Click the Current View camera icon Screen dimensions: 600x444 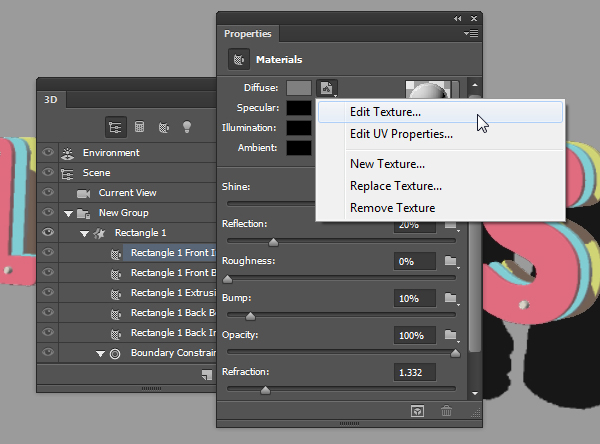coord(83,193)
